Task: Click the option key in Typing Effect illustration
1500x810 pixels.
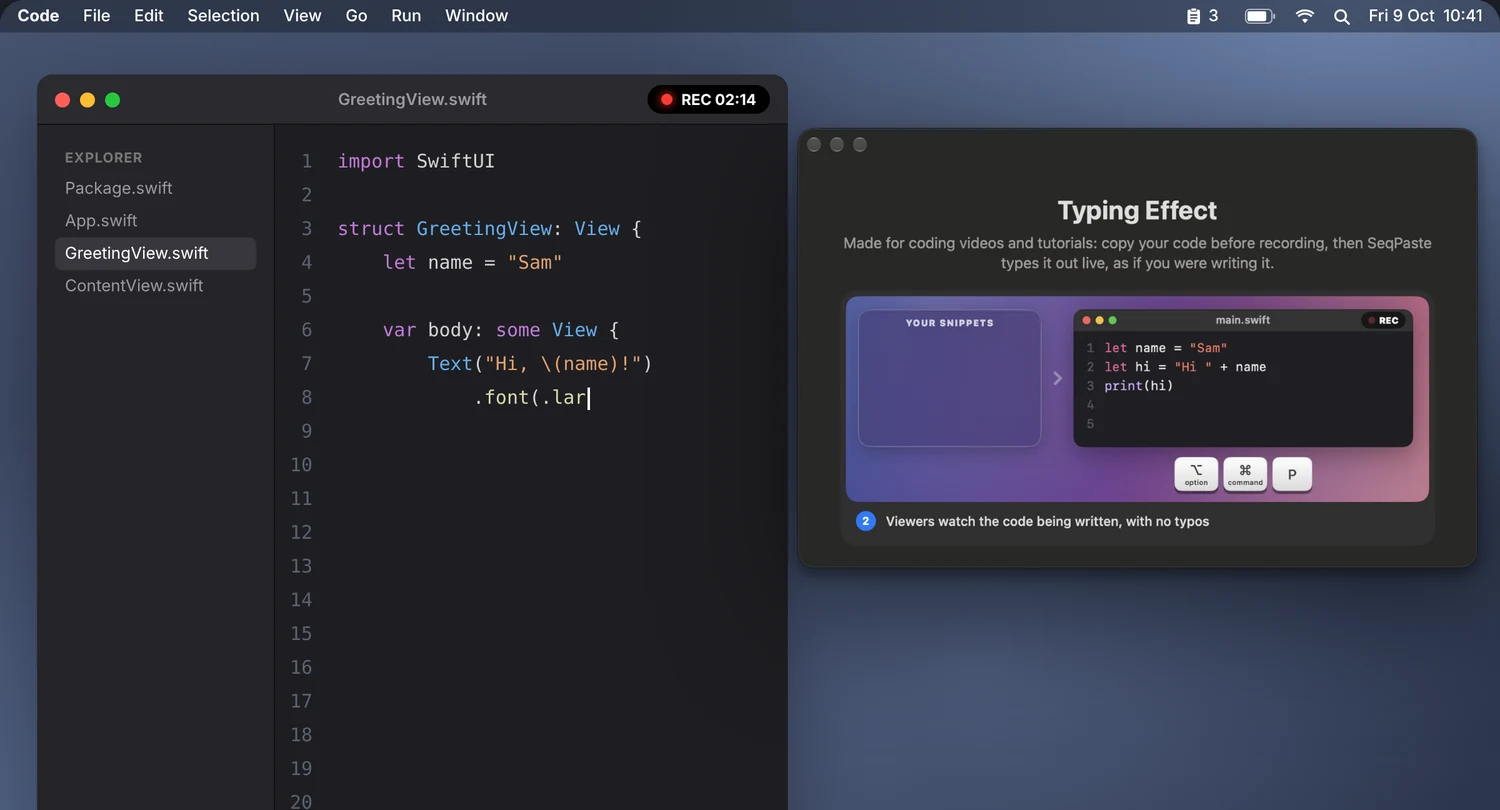Action: pos(1196,474)
